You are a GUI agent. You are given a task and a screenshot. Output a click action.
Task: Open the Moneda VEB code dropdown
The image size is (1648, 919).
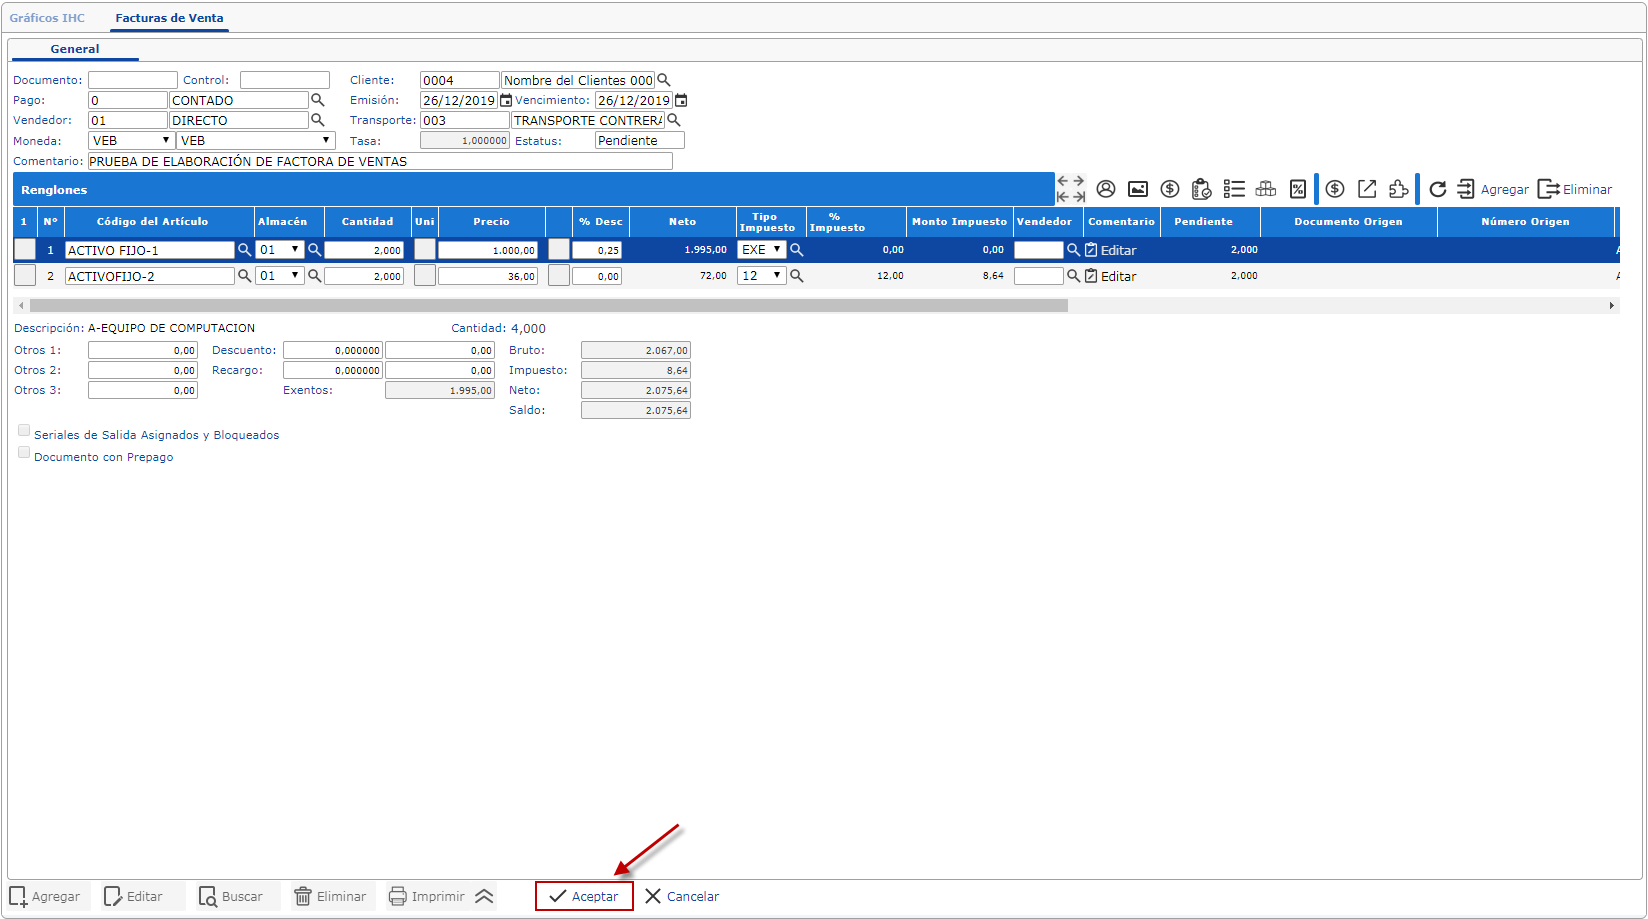(x=132, y=141)
